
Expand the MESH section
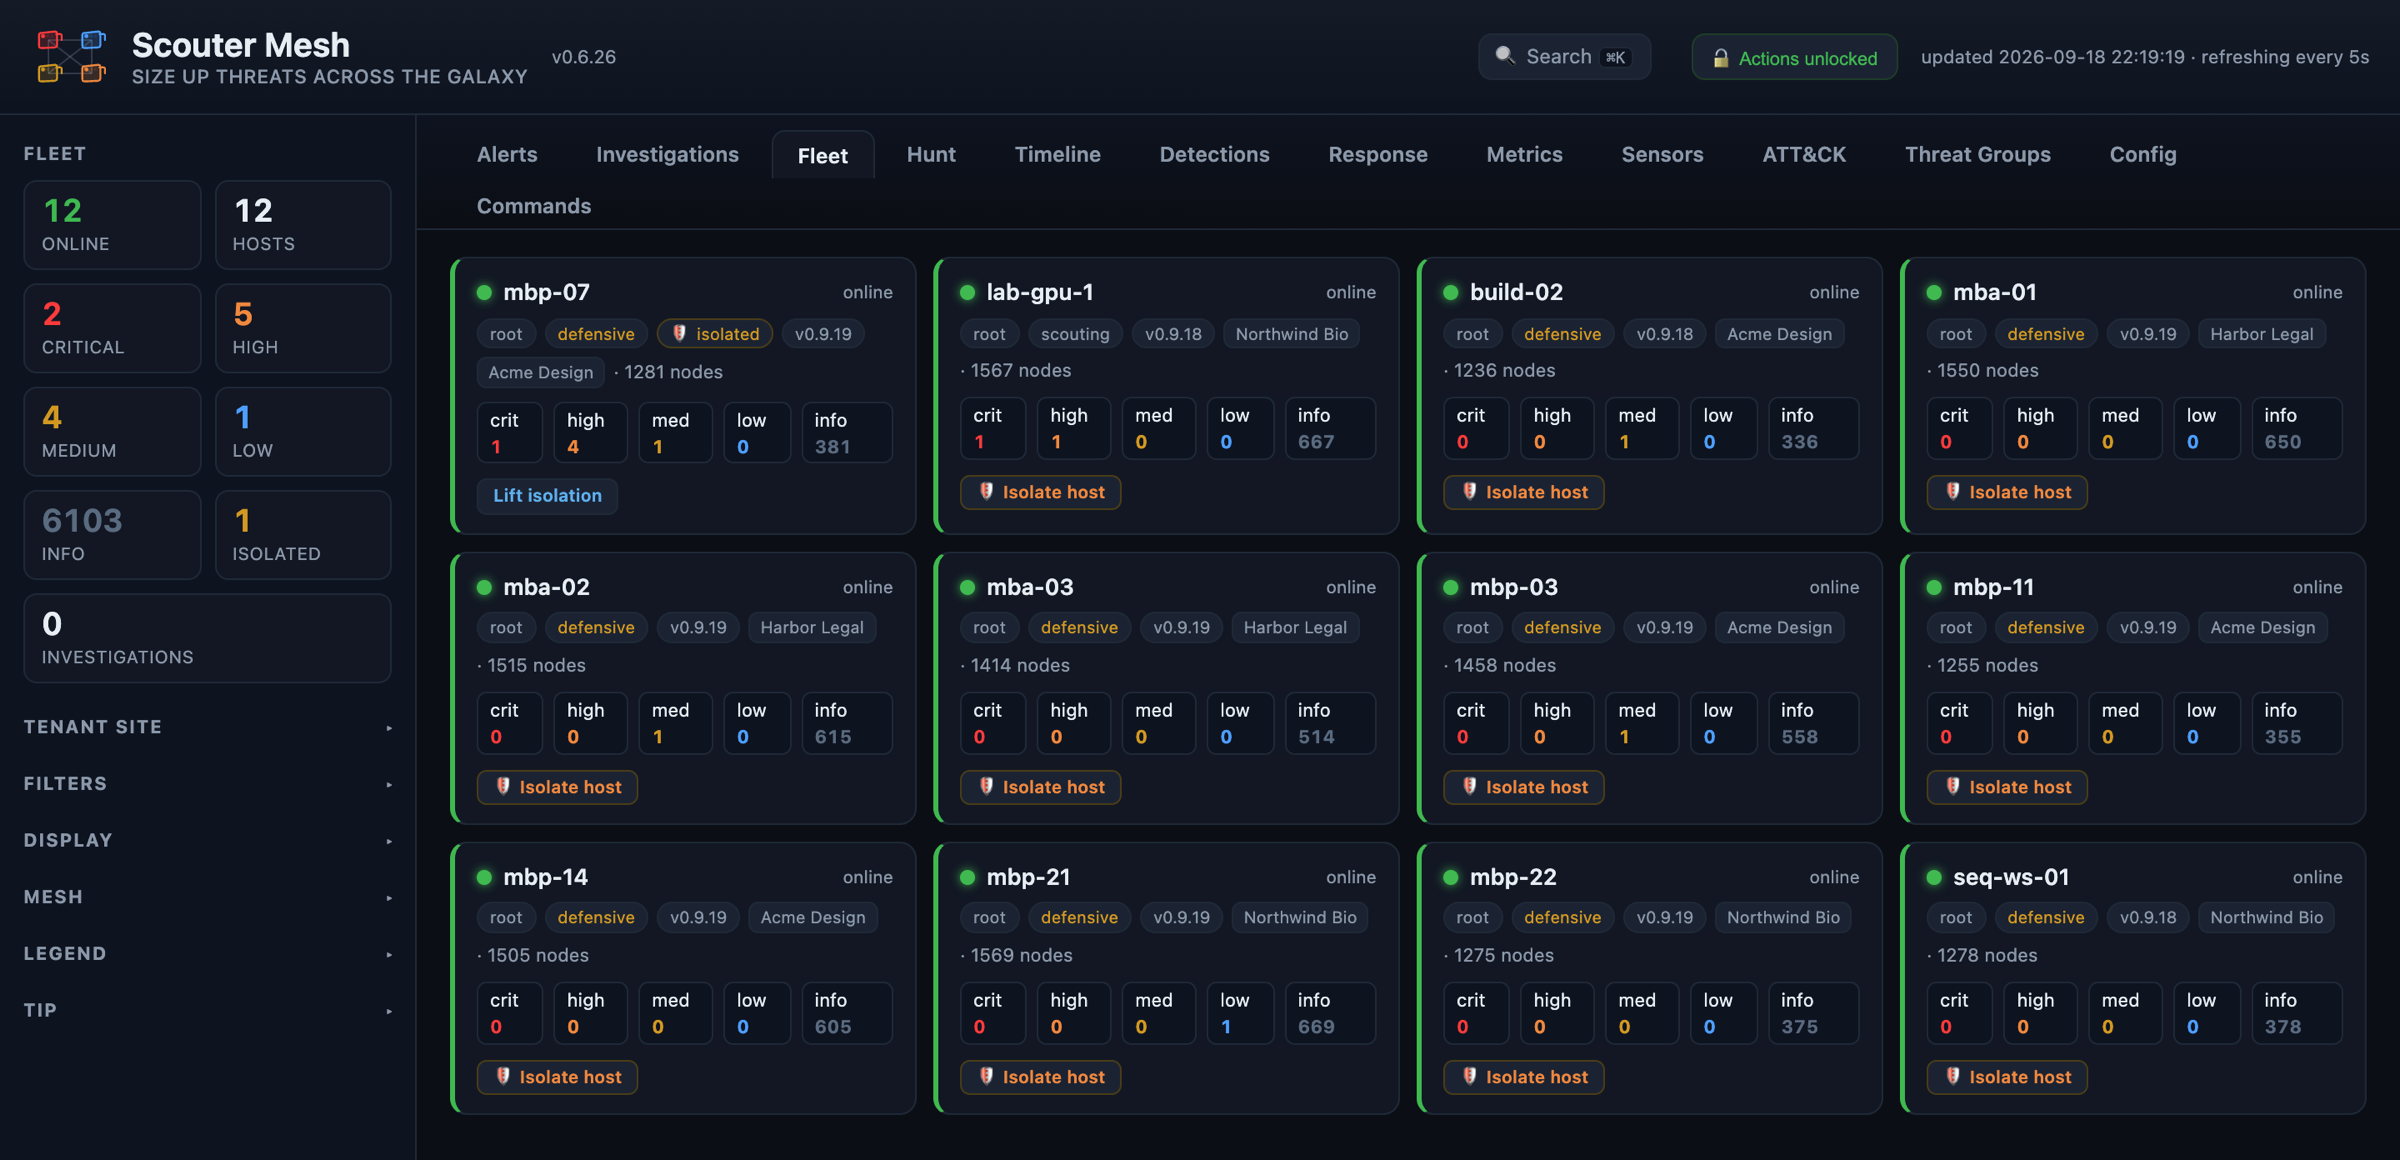(x=207, y=897)
